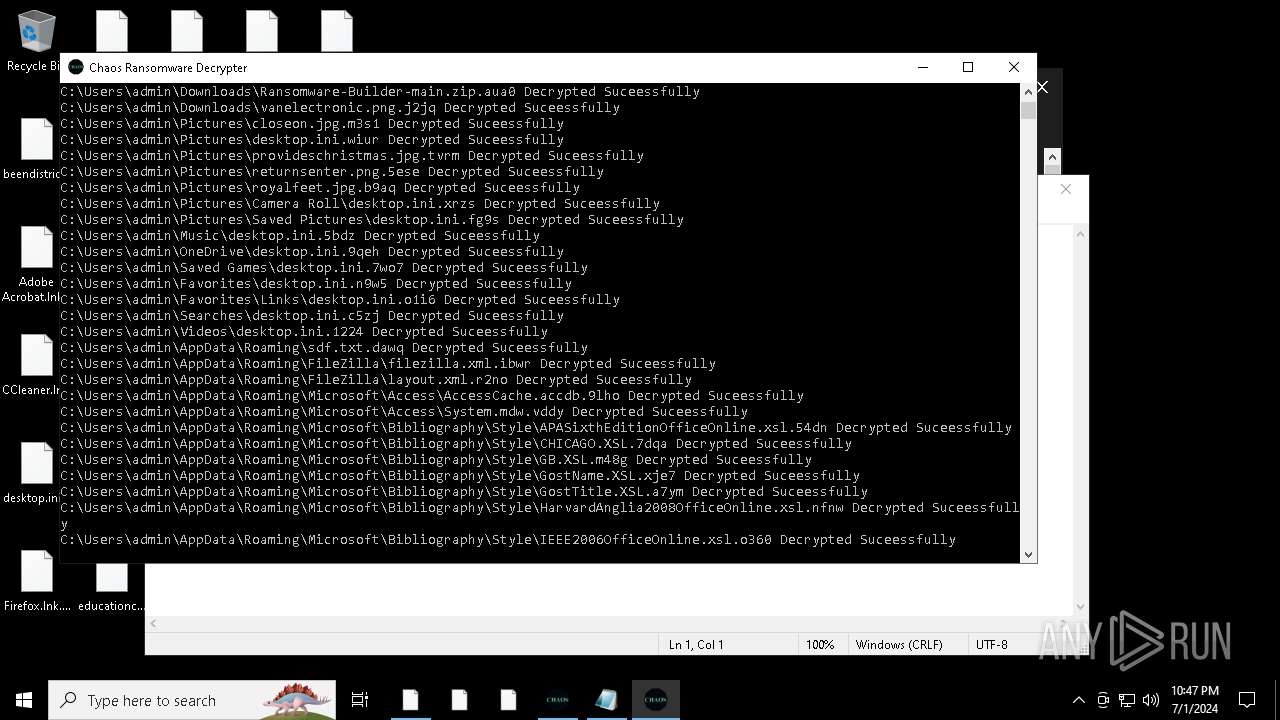This screenshot has height=720, width=1280.
Task: Select the CCleaner desktop shortcut
Action: pos(33,365)
